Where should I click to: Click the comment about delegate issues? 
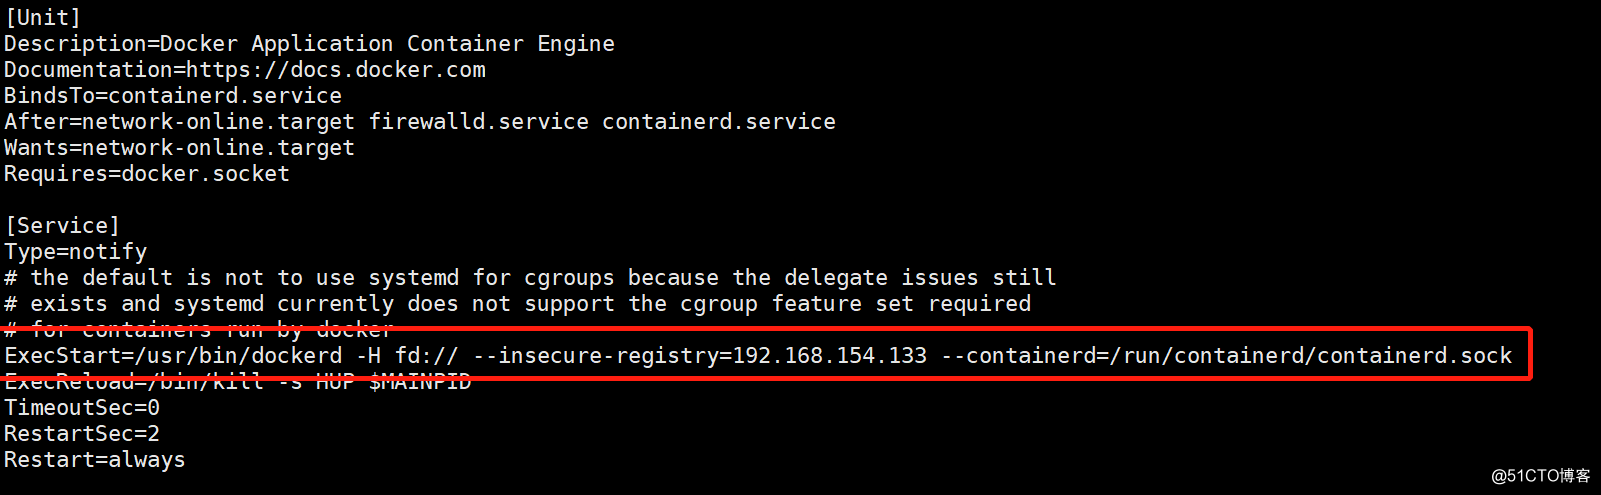click(x=530, y=277)
